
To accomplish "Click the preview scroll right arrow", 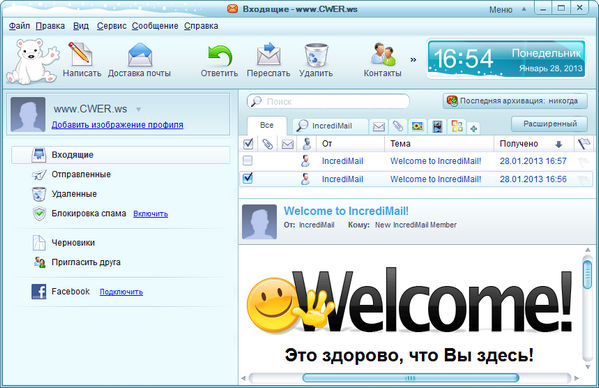I will coord(576,378).
